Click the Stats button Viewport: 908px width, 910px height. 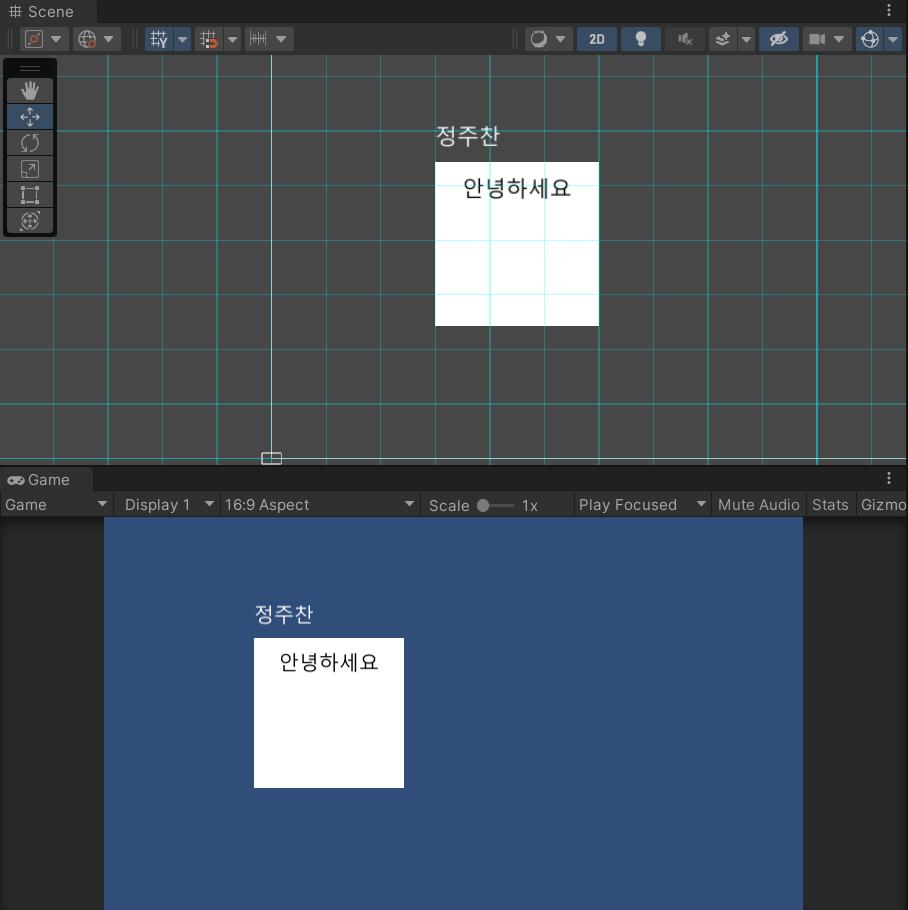pyautogui.click(x=830, y=505)
